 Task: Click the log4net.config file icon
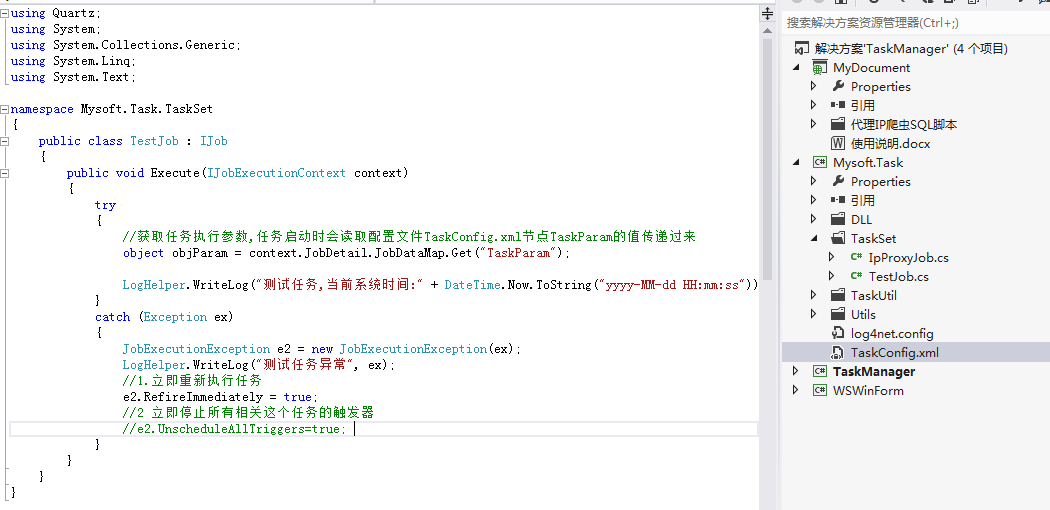pos(838,333)
